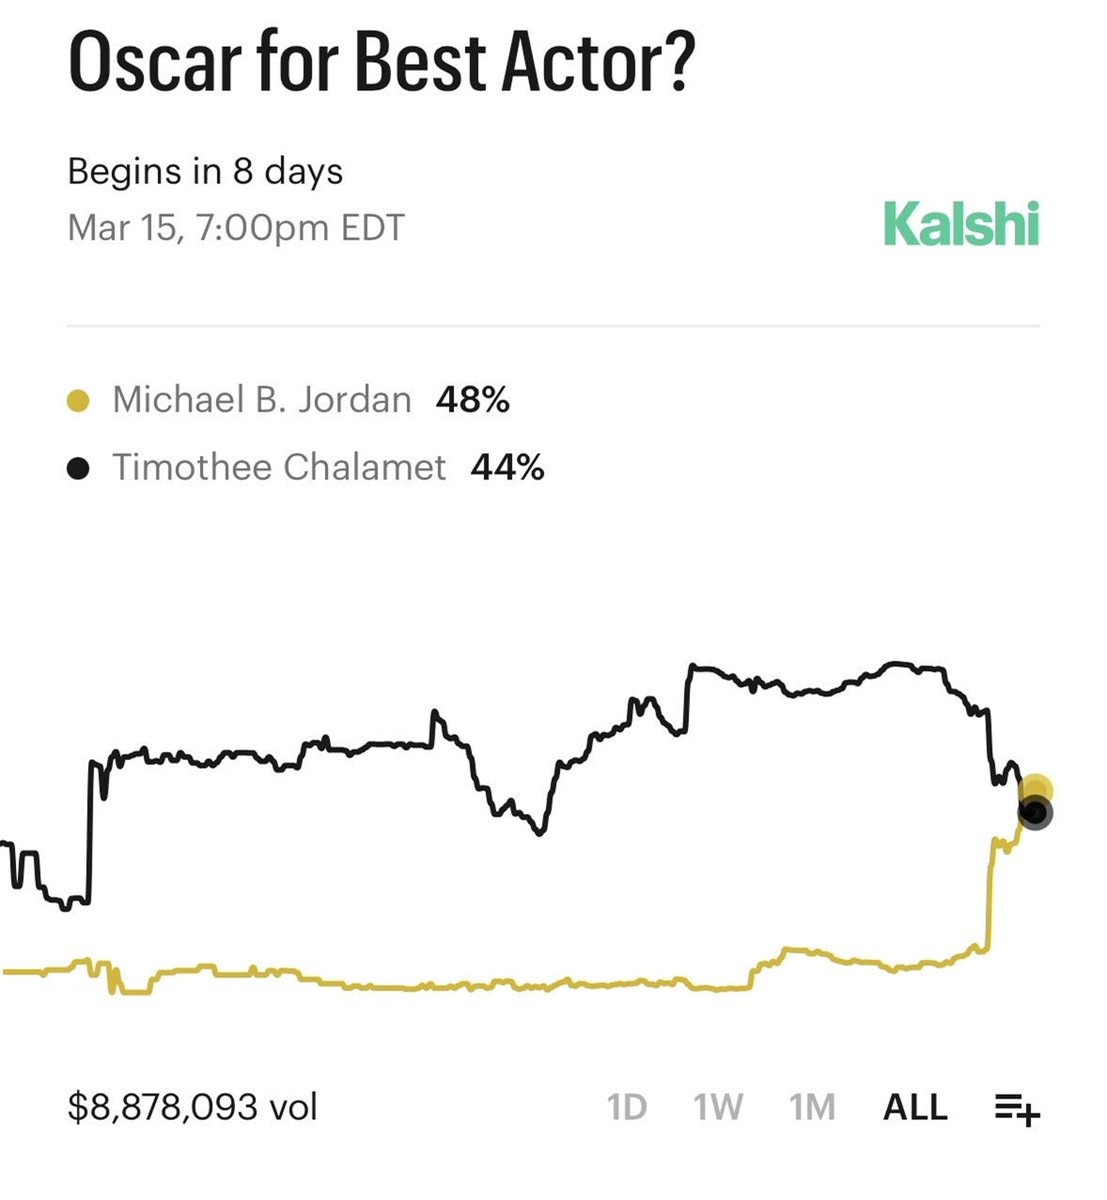
Task: Click the yellow endpoint marker on chart
Action: click(1037, 791)
